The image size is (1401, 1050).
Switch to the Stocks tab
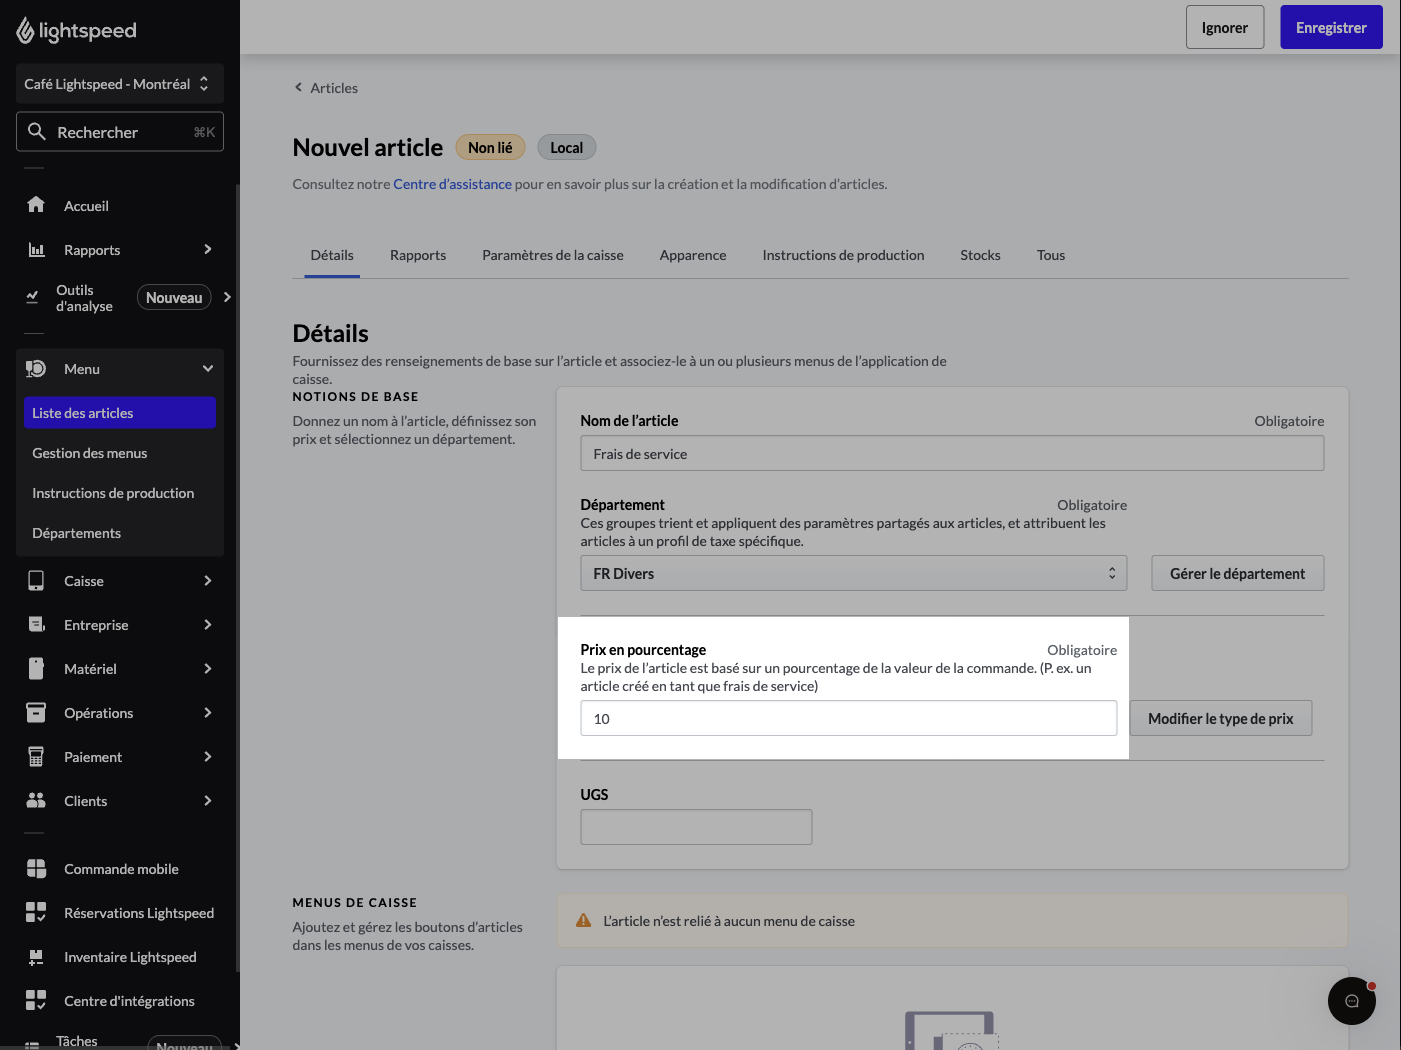(980, 256)
